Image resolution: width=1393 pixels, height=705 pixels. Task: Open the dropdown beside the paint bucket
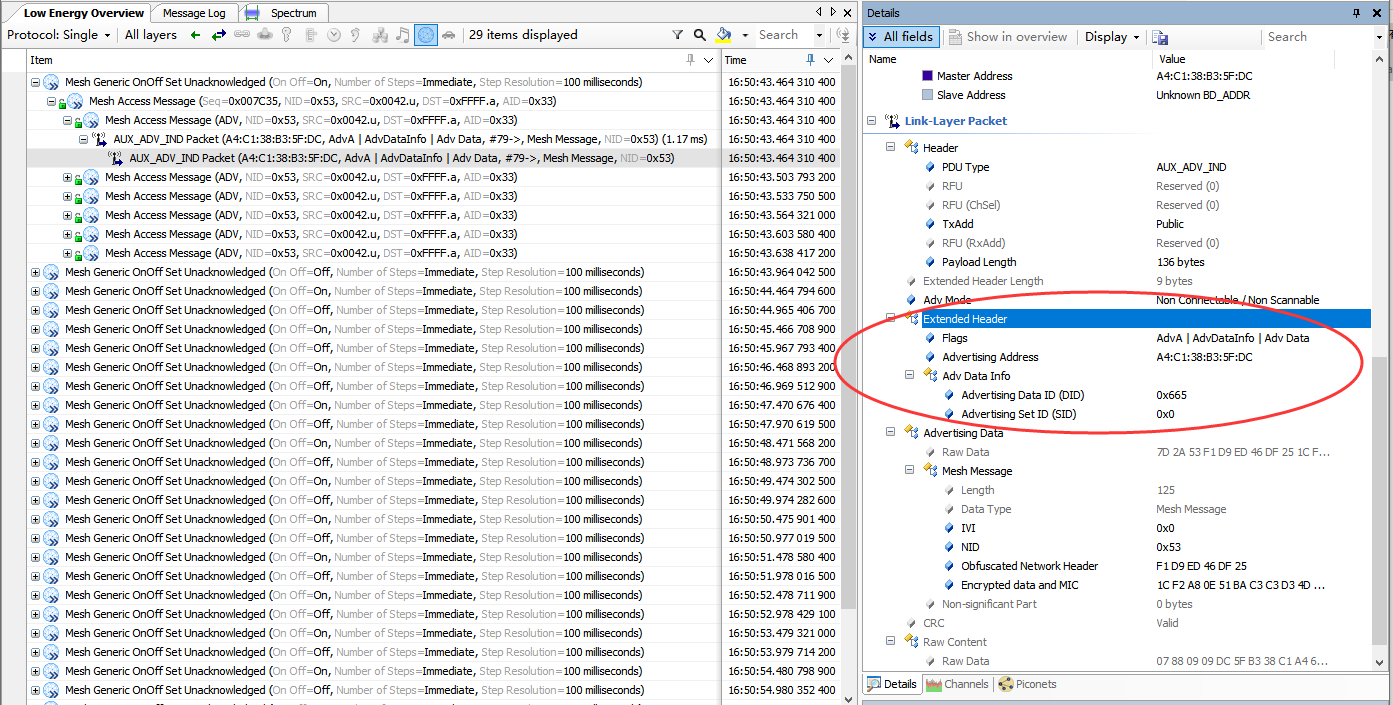click(745, 35)
